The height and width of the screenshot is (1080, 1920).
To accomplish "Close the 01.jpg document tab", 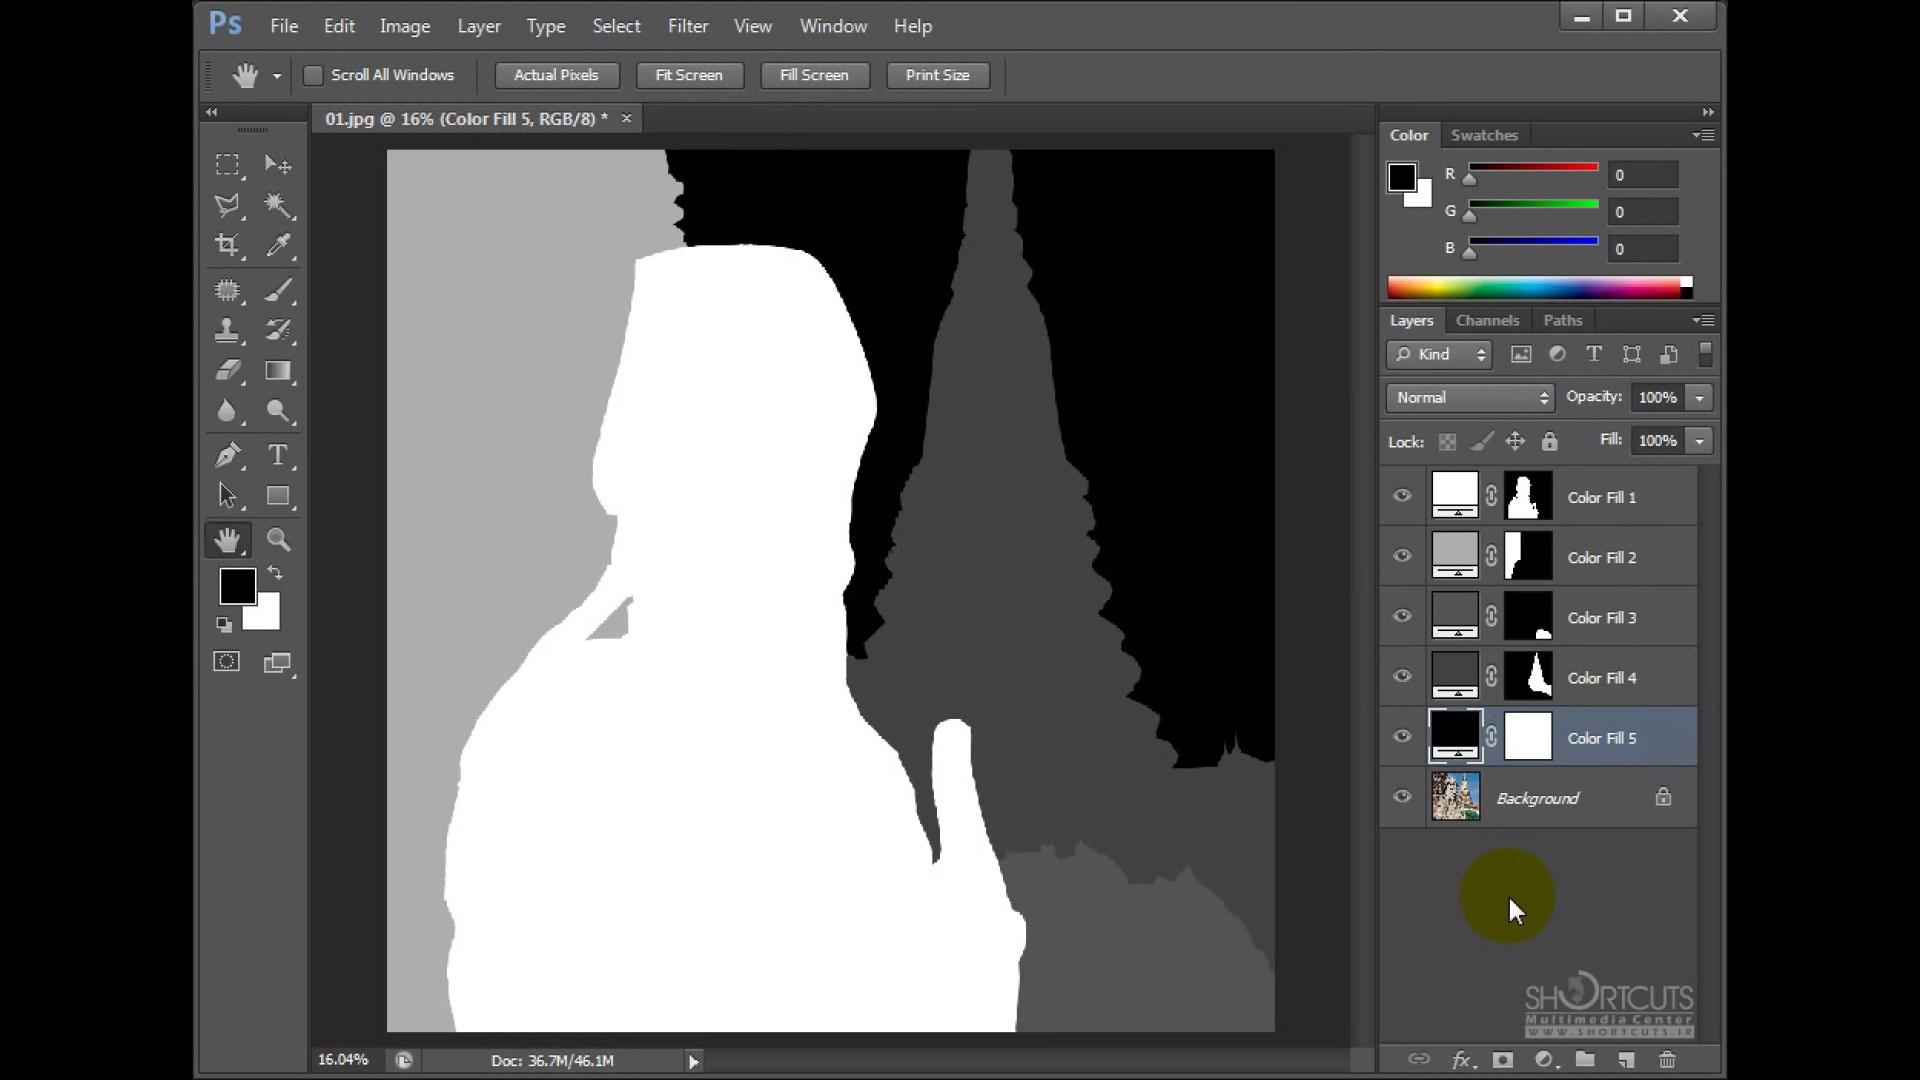I will click(x=626, y=118).
